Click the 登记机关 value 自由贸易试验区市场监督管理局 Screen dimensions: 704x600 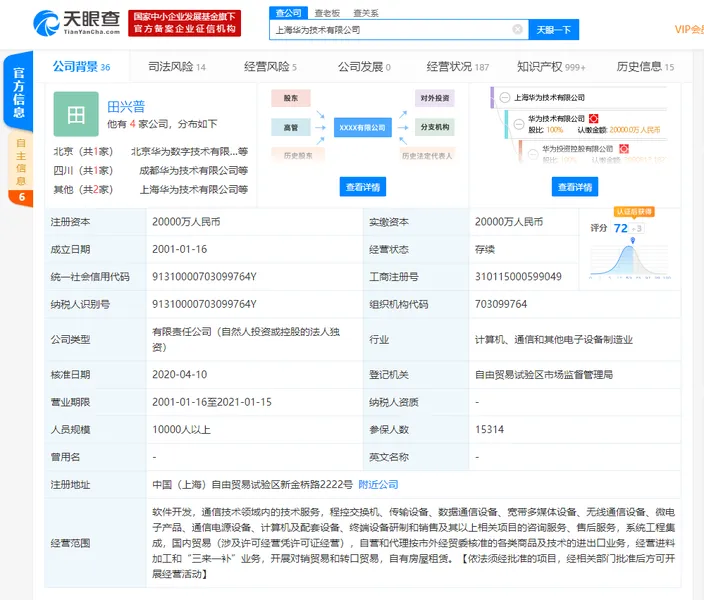[544, 375]
